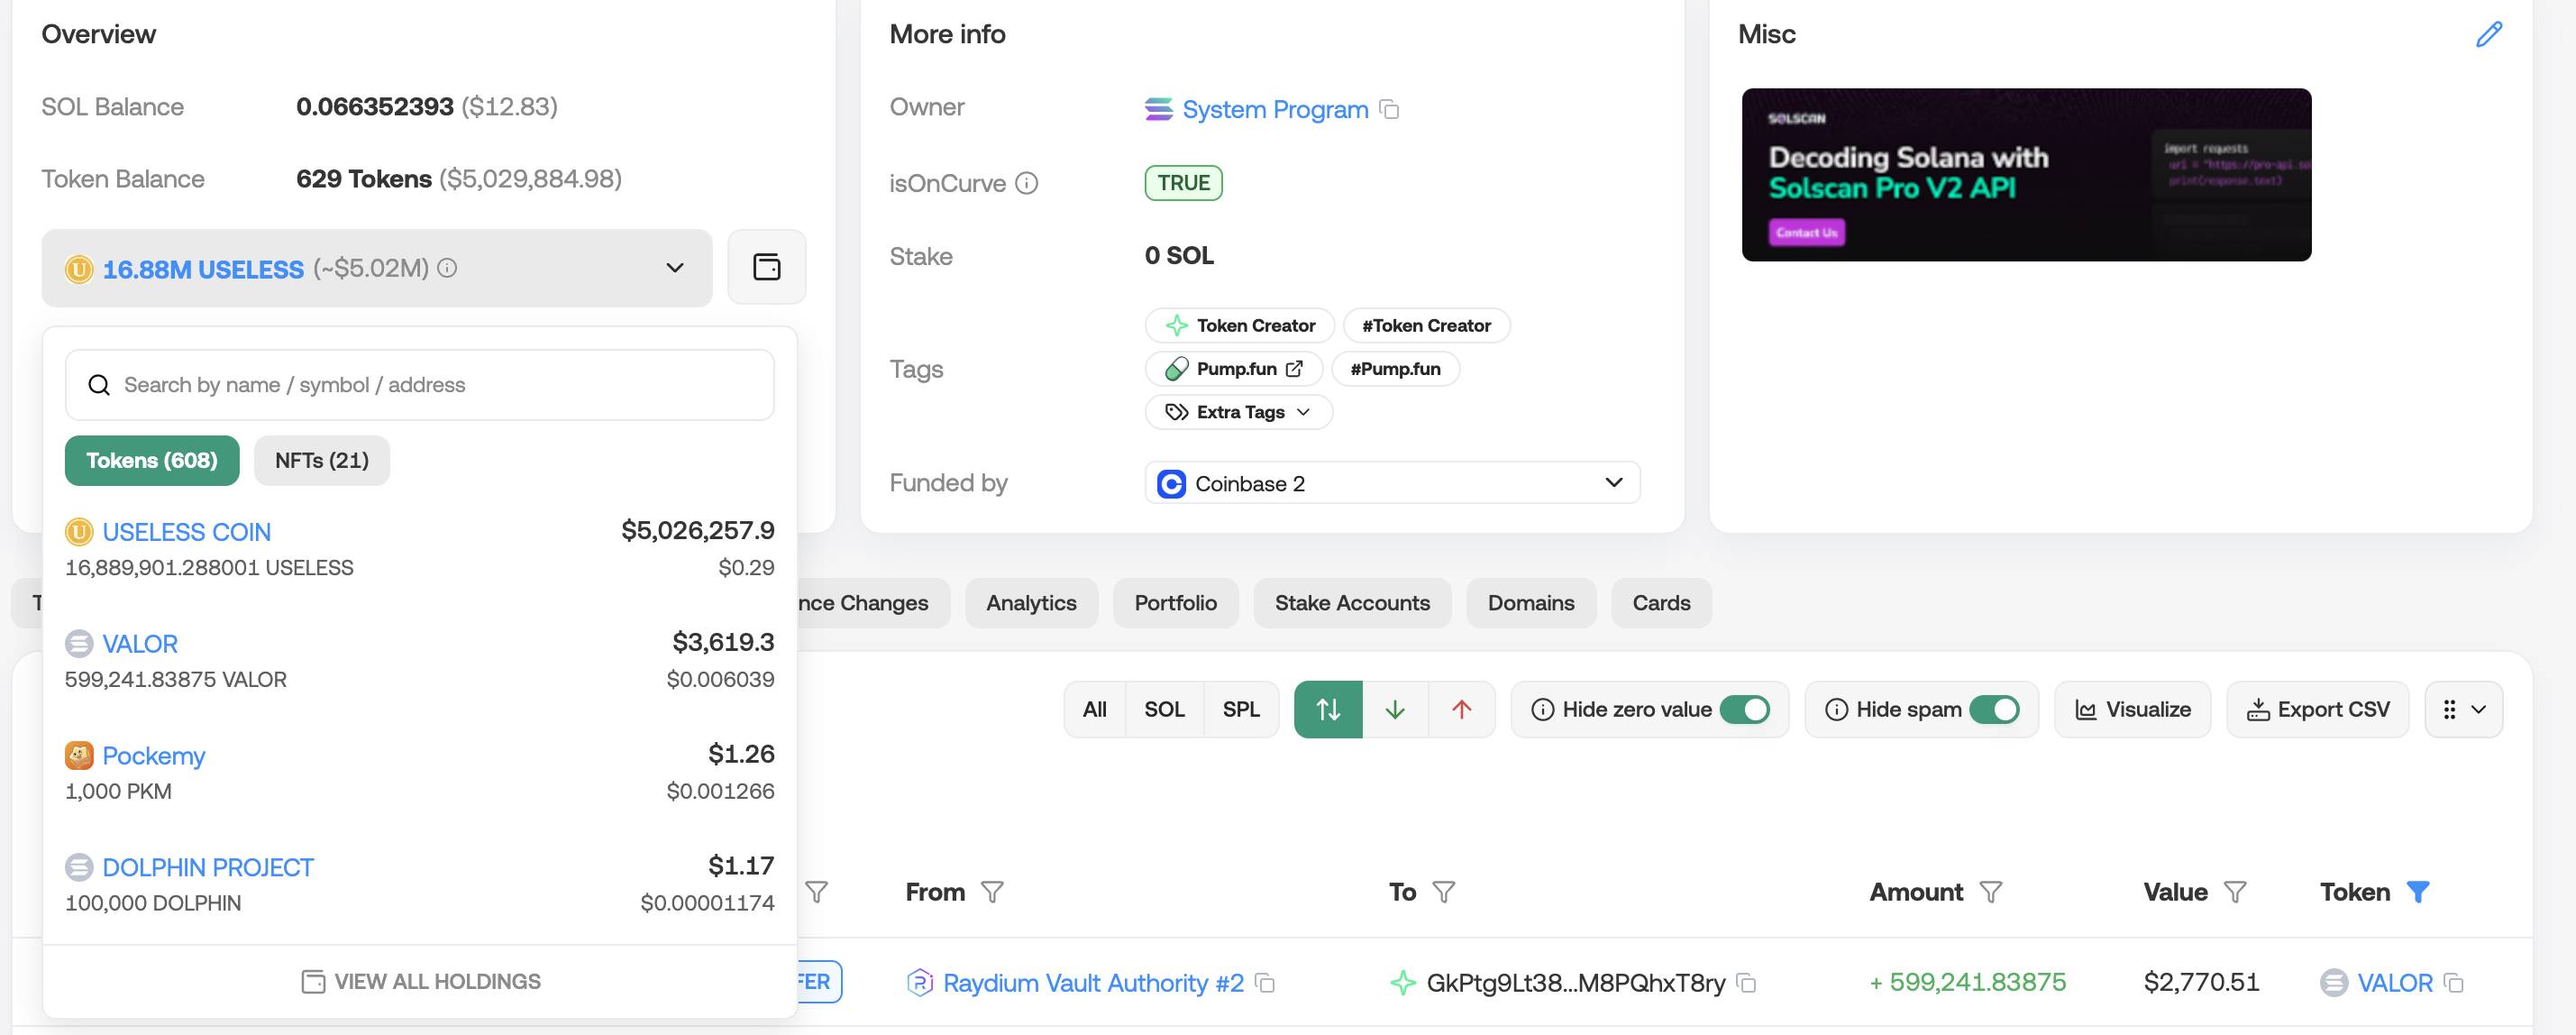This screenshot has width=2576, height=1035.
Task: Toggle the Hide spam switch
Action: tap(1994, 709)
